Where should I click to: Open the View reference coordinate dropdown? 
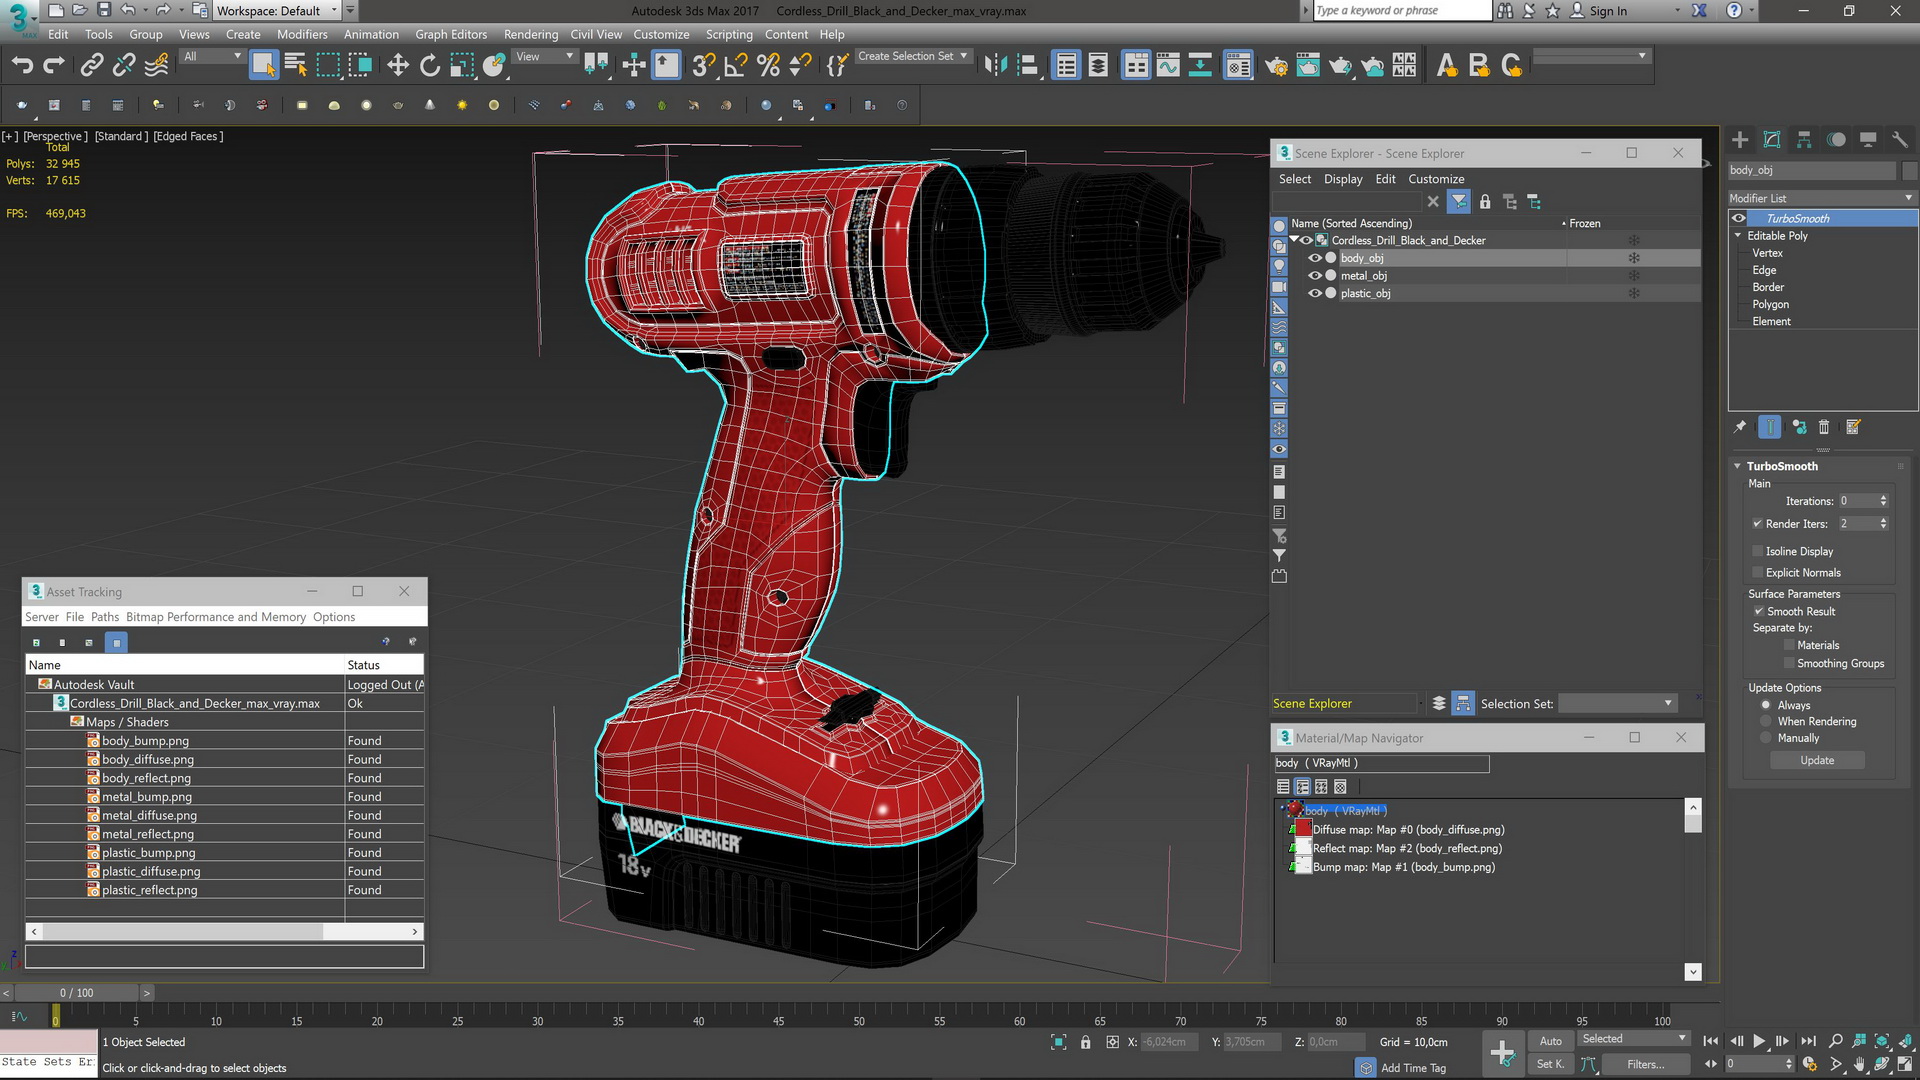pyautogui.click(x=544, y=57)
